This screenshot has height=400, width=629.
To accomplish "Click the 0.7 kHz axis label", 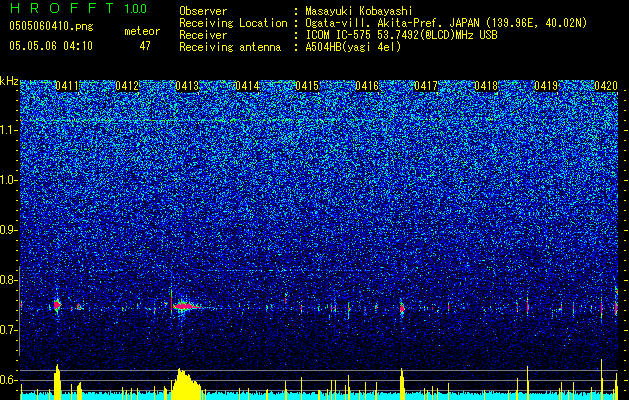I will coord(9,330).
